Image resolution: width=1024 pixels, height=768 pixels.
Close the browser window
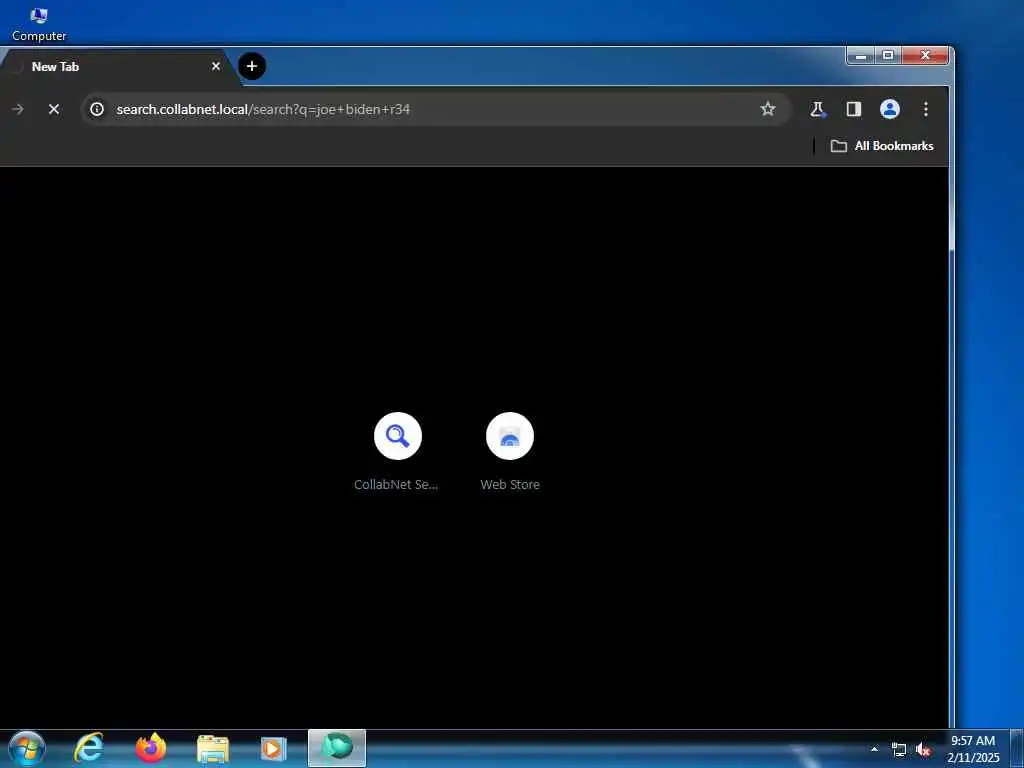(x=925, y=56)
